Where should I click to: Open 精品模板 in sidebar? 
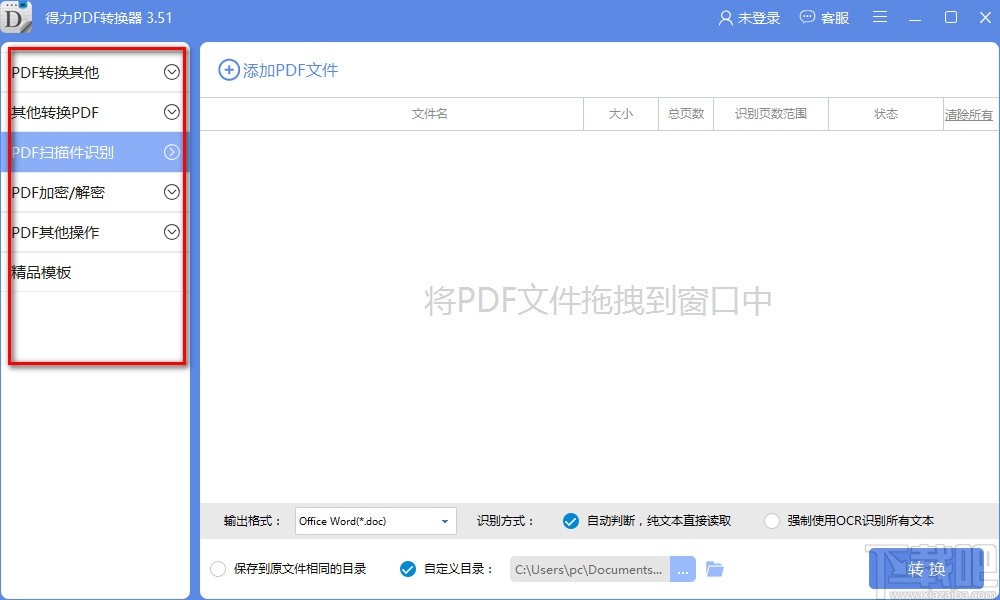tap(95, 272)
